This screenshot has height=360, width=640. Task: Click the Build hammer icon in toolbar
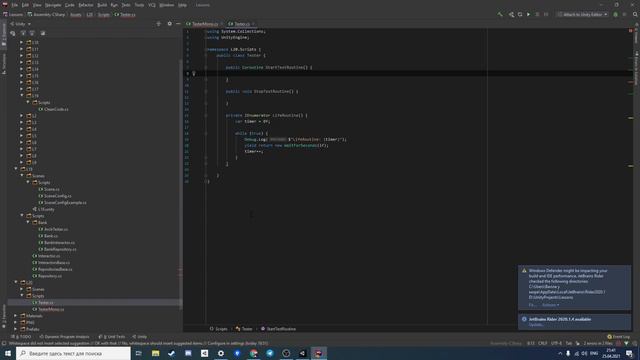point(500,14)
